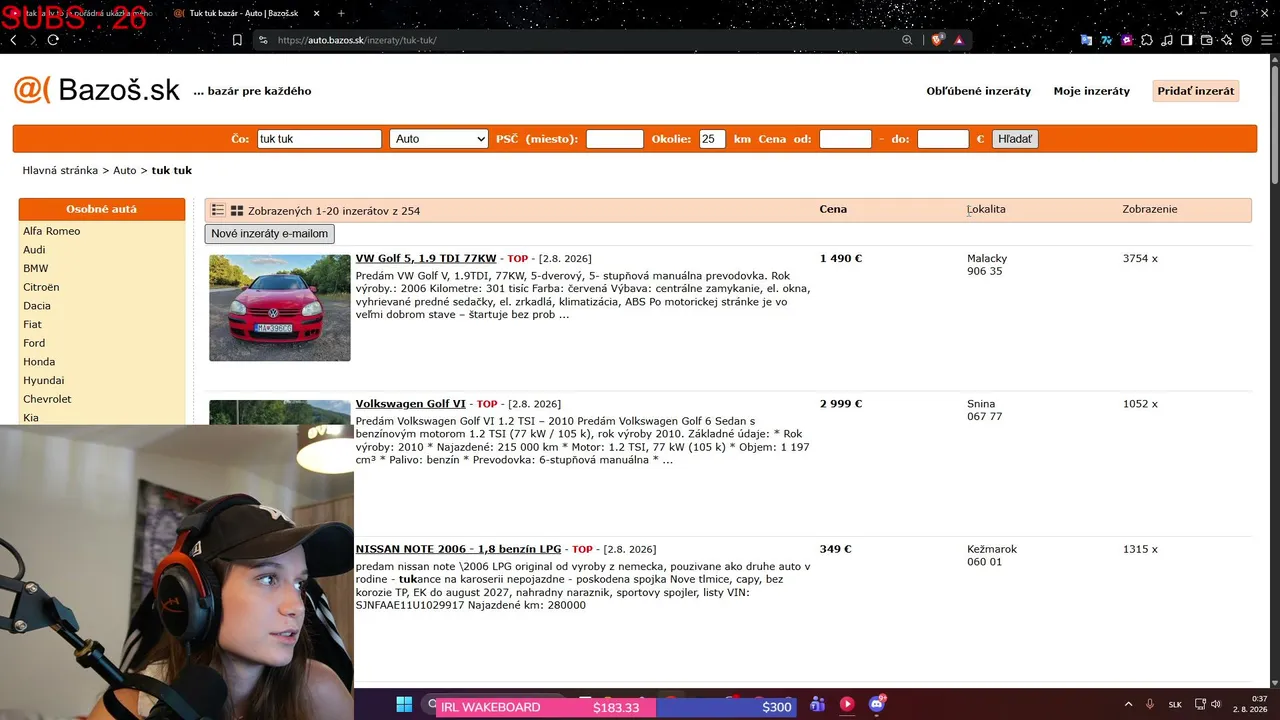
Task: Open the tab search chevron in title bar
Action: (1181, 13)
